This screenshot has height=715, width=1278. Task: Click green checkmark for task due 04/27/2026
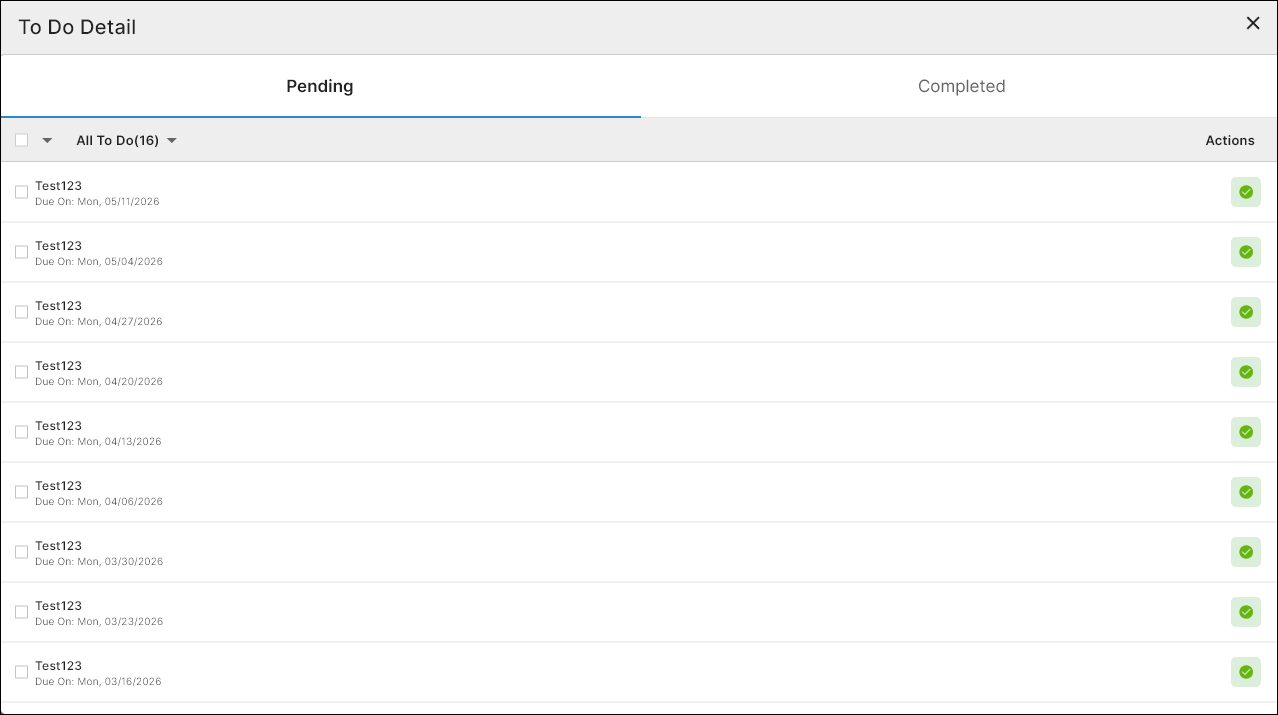[x=1245, y=312]
